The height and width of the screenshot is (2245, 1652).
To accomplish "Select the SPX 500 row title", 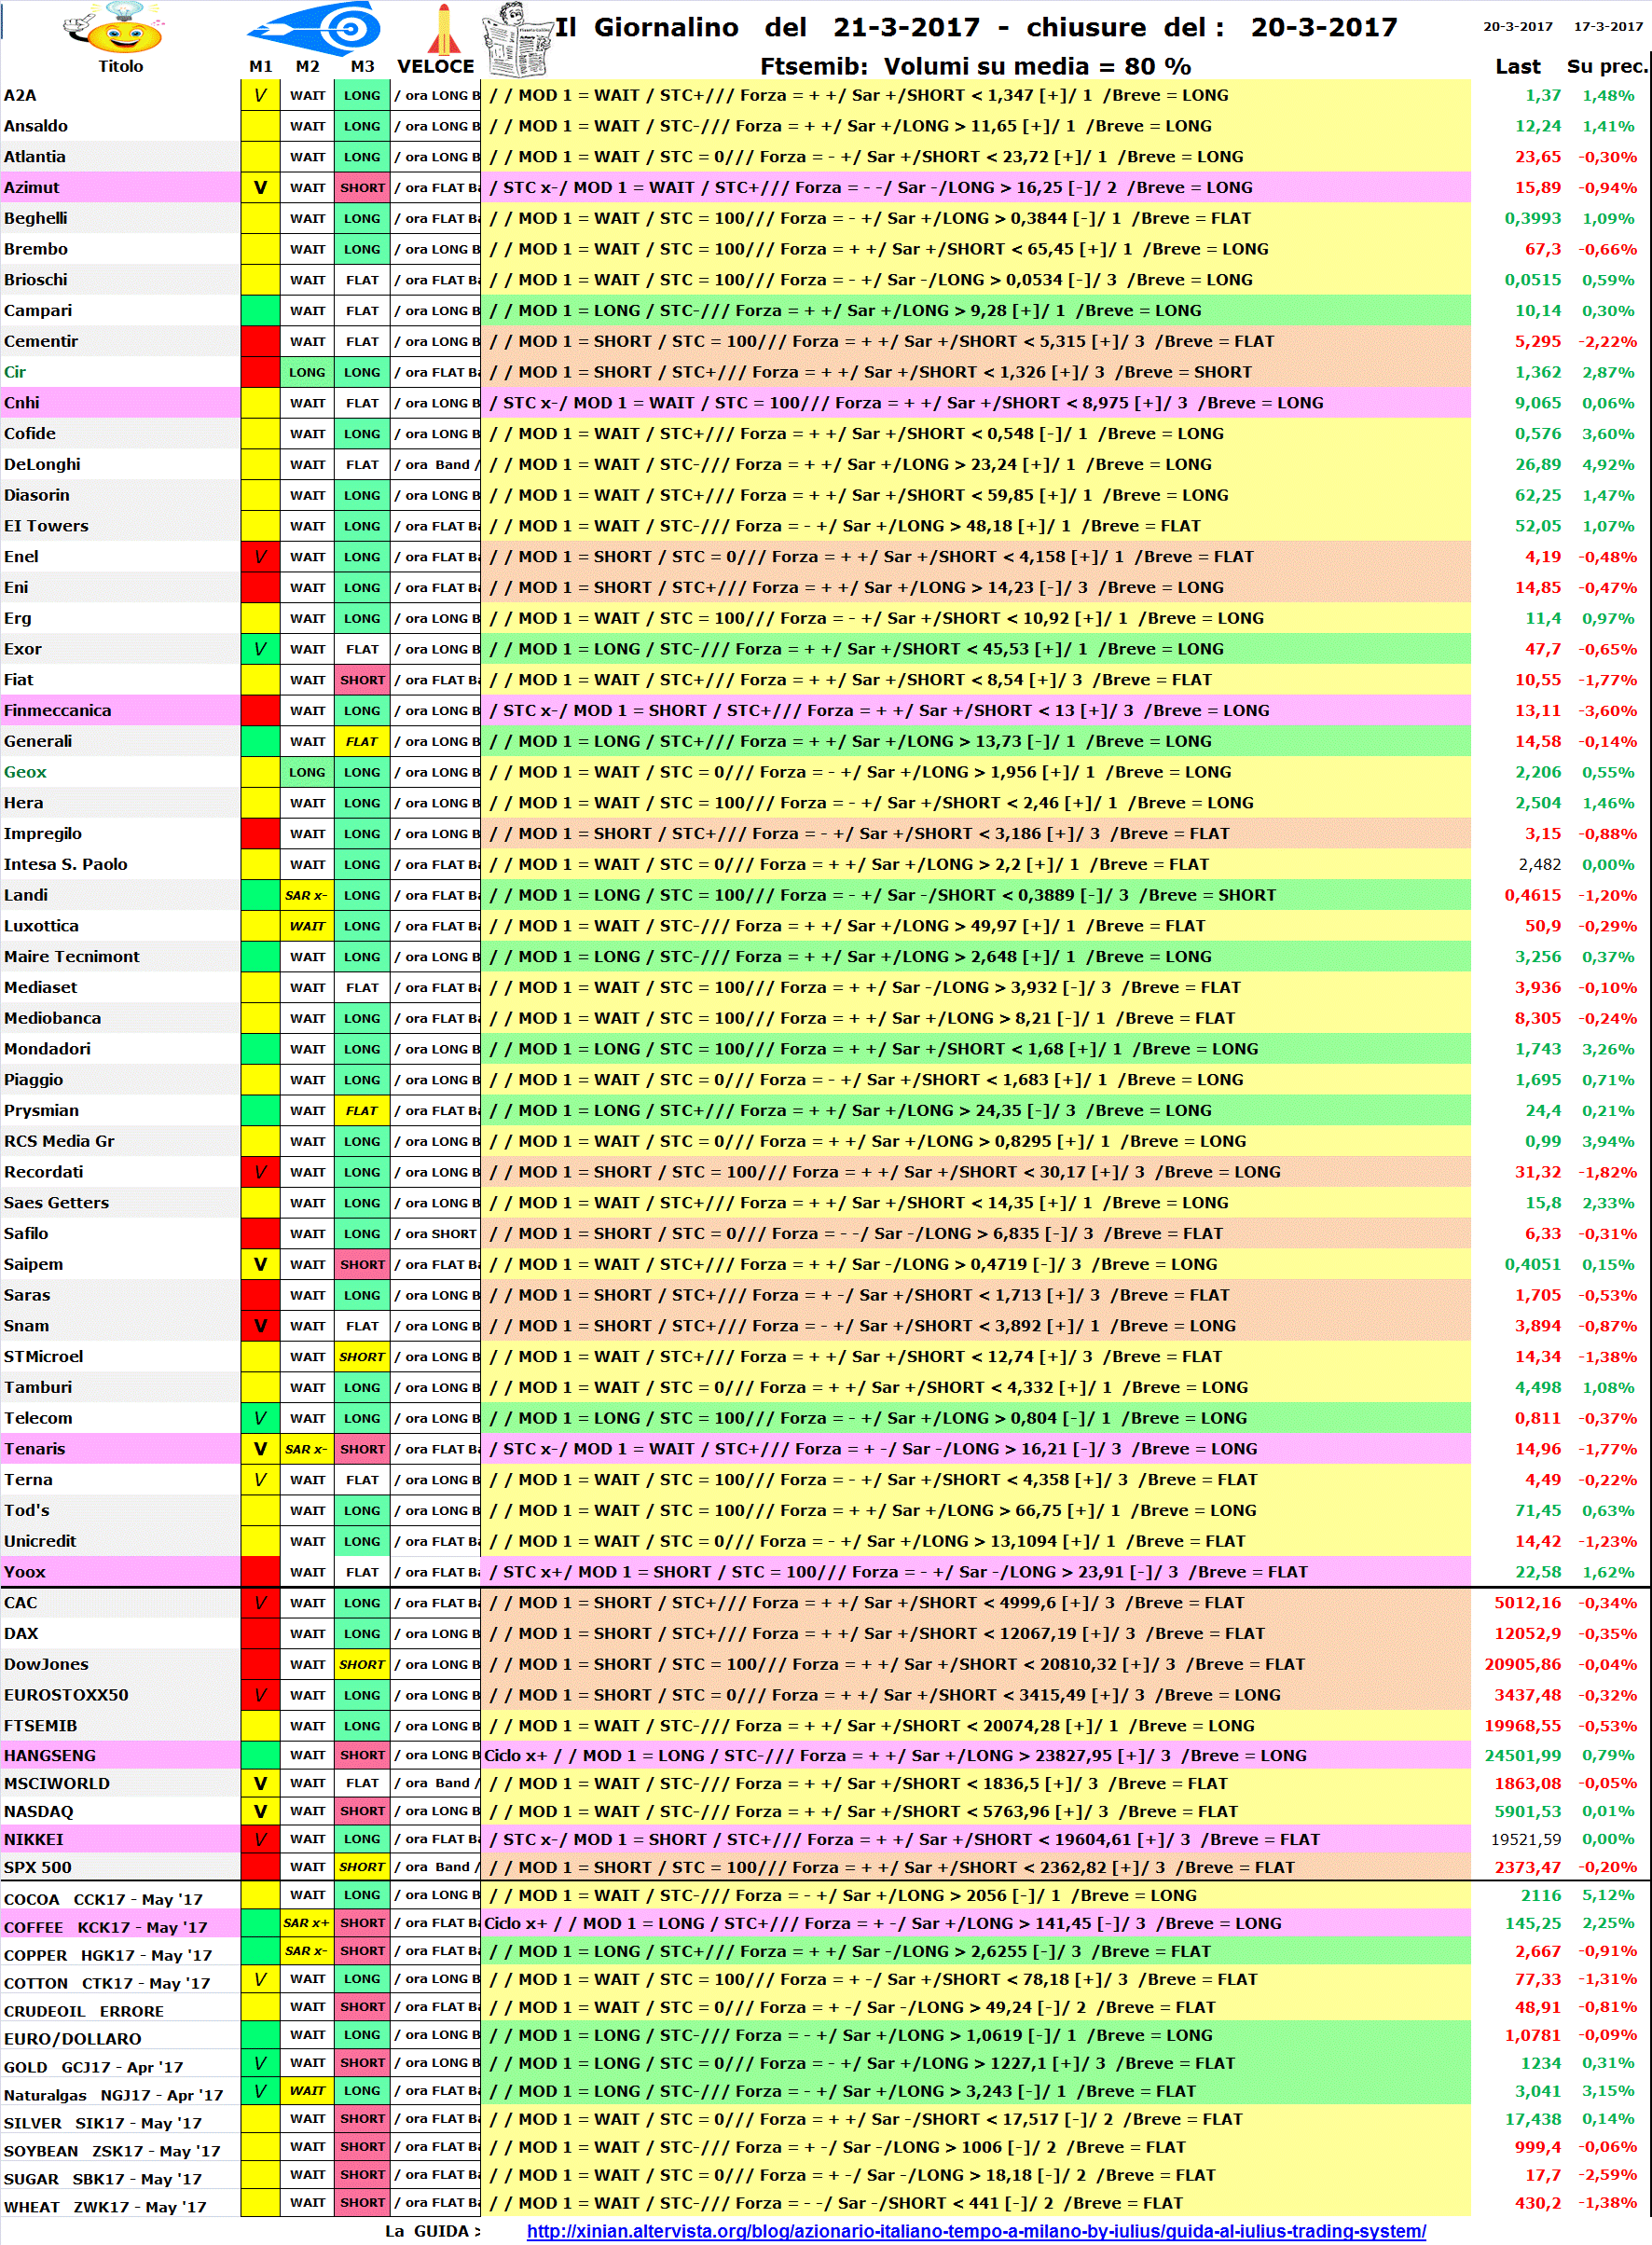I will tap(38, 1867).
